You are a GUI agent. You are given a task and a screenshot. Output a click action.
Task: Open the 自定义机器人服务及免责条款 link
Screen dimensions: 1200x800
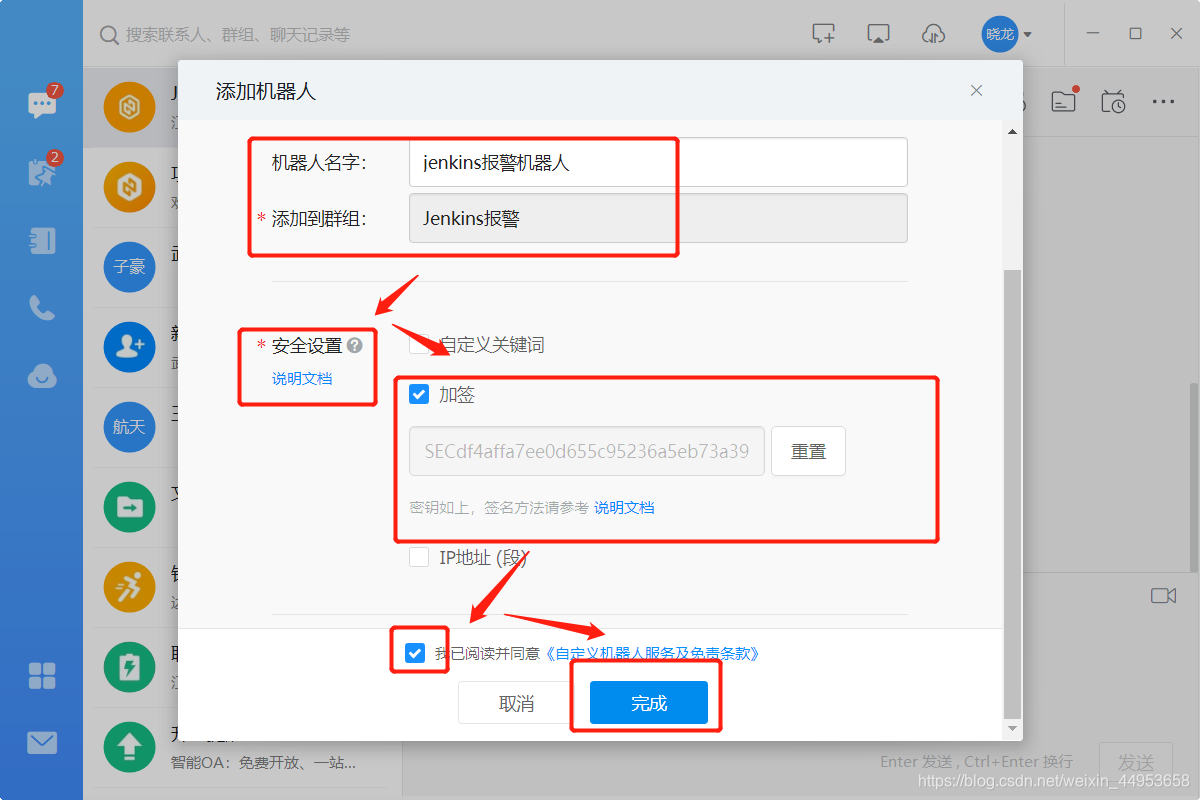click(x=652, y=653)
